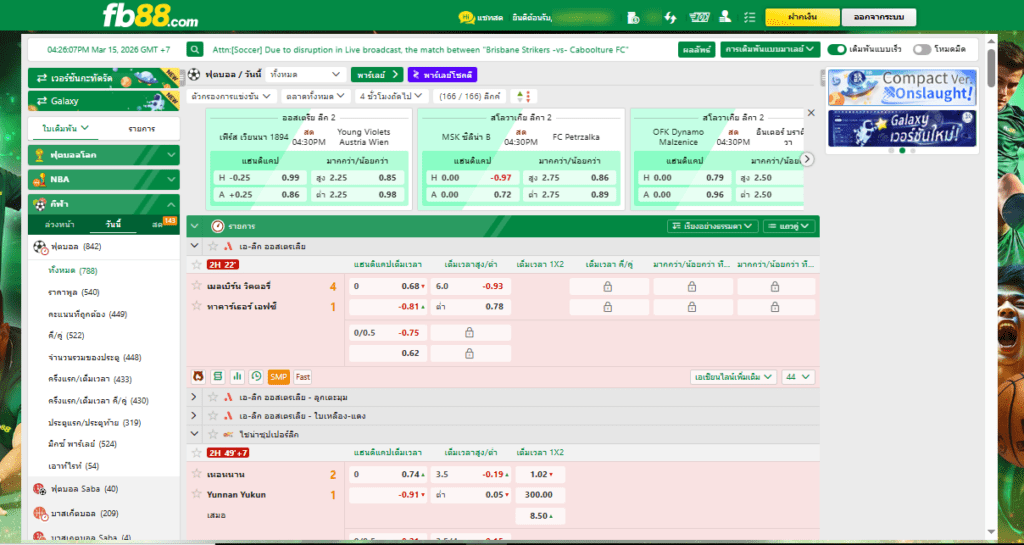Viewport: 1024px width, 545px height.
Task: Star the 2H 49'+7 match header
Action: pyautogui.click(x=196, y=452)
